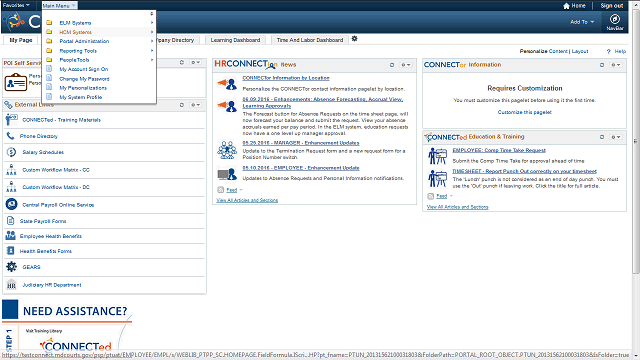Open View All Articles in News pagelet
This screenshot has height=360, width=640.
click(x=247, y=200)
